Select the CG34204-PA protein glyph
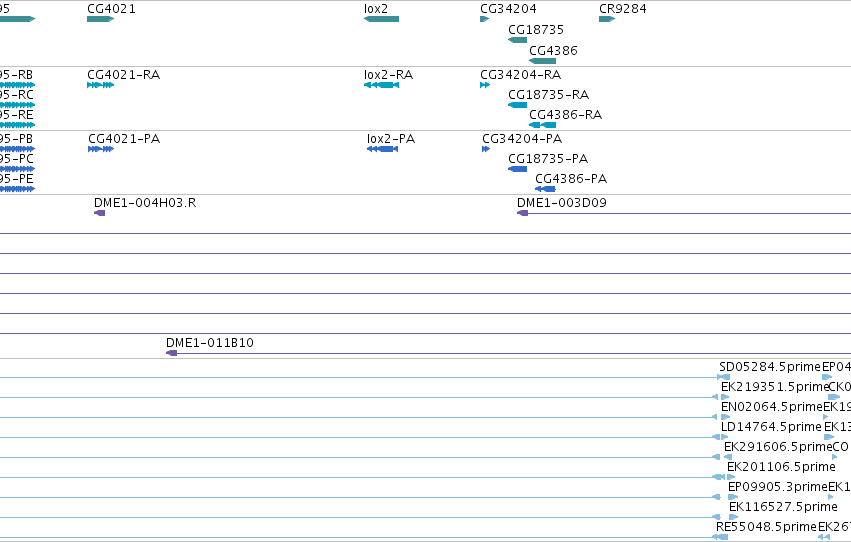The width and height of the screenshot is (851, 542). pos(486,149)
